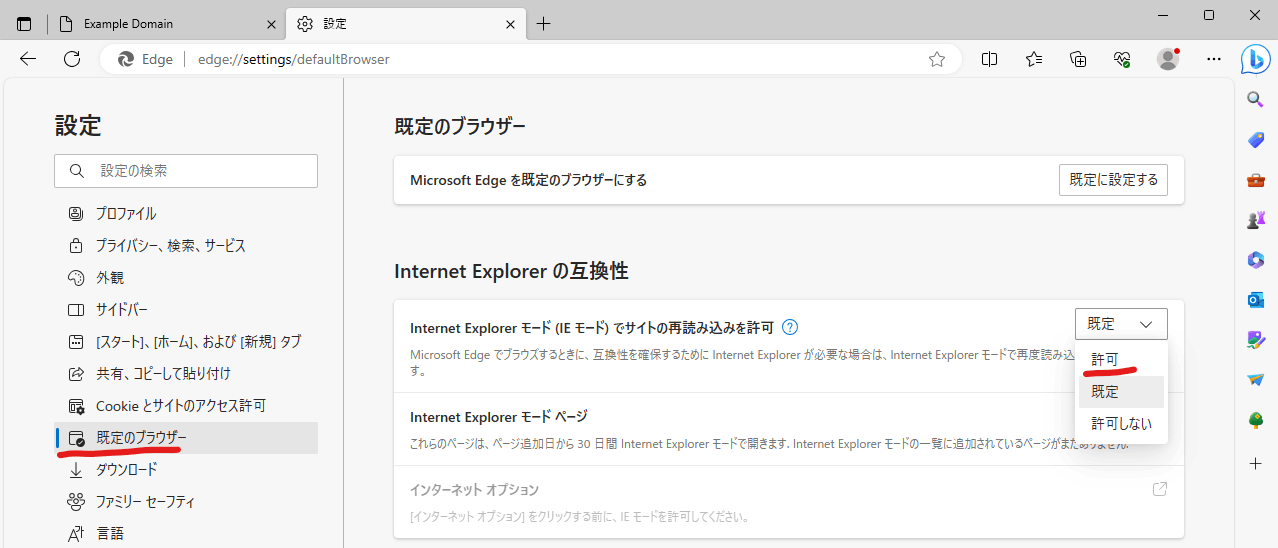
Task: Close the 設定 tab
Action: 512,23
